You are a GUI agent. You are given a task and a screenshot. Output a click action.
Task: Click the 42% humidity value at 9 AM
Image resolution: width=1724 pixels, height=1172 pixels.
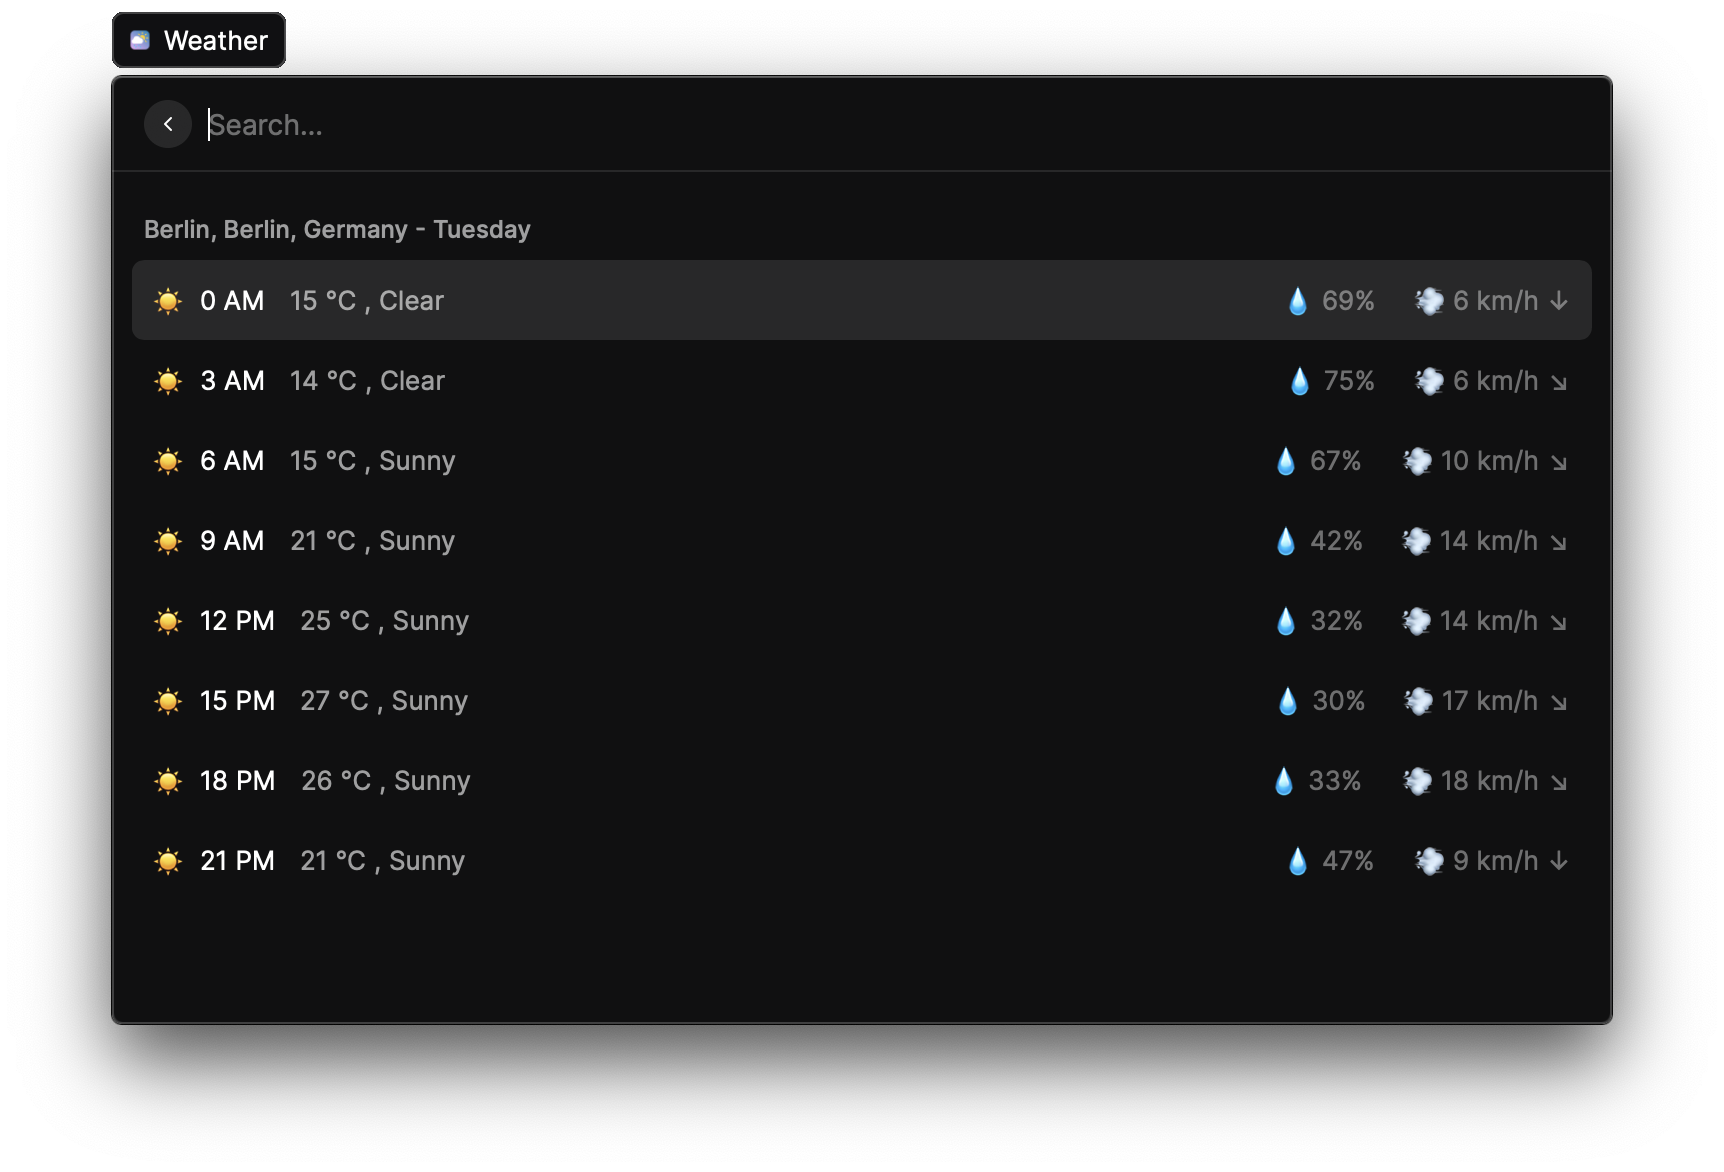point(1336,541)
